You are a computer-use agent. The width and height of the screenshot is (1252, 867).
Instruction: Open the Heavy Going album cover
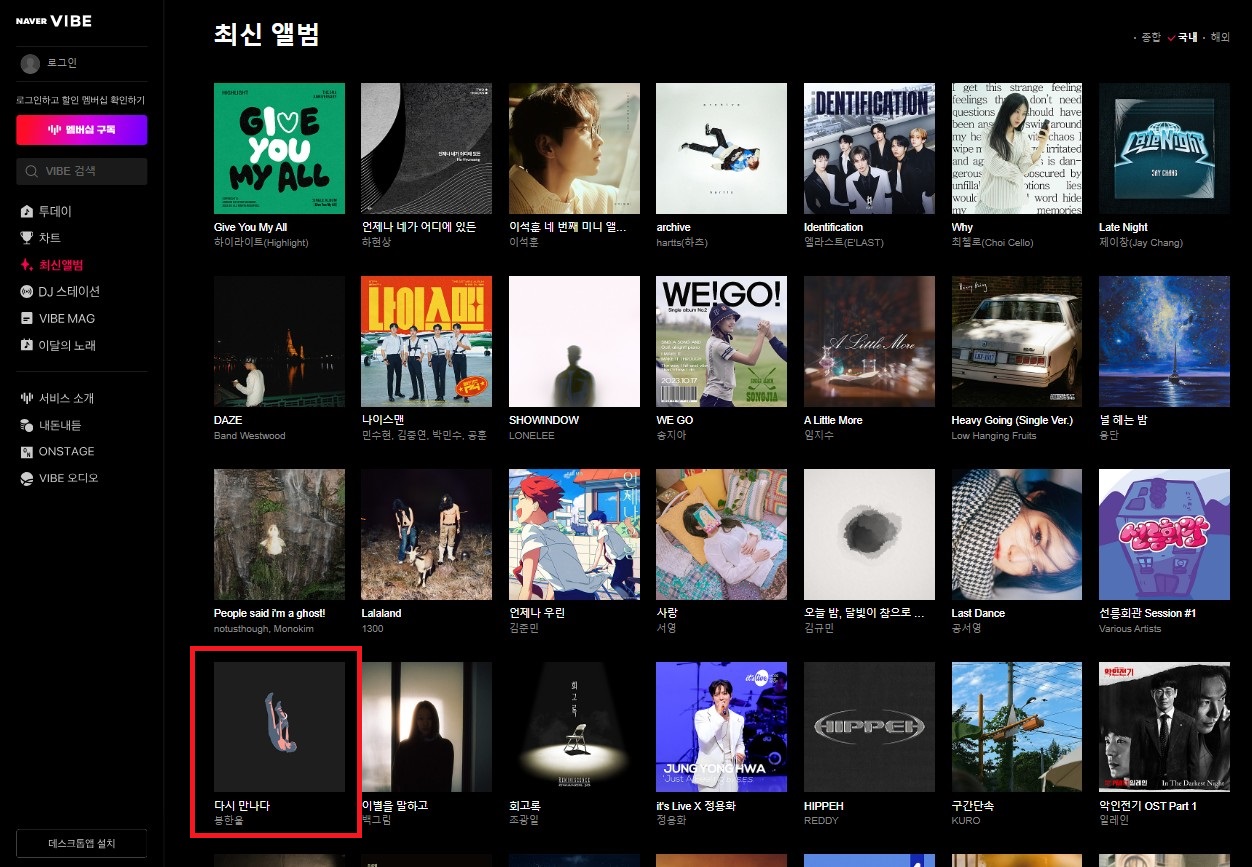pyautogui.click(x=1017, y=341)
